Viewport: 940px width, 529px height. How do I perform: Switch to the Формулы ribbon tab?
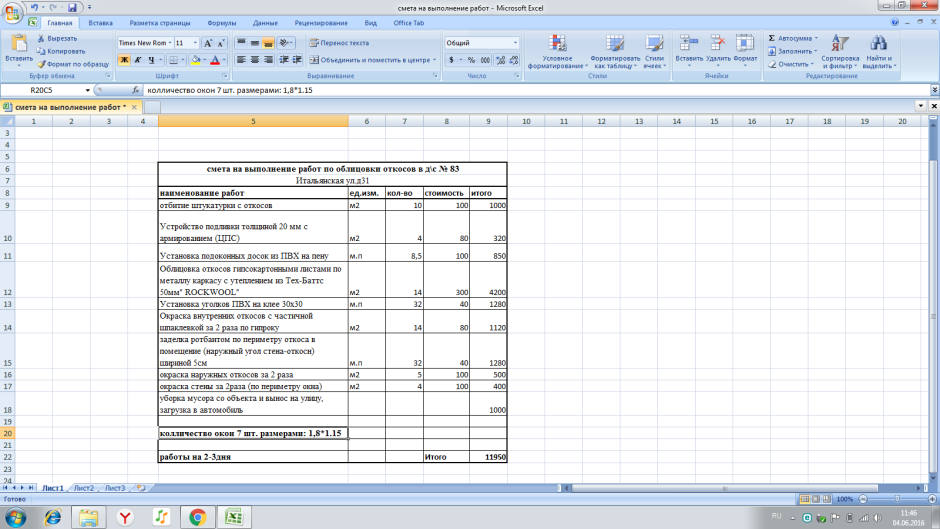[x=222, y=23]
